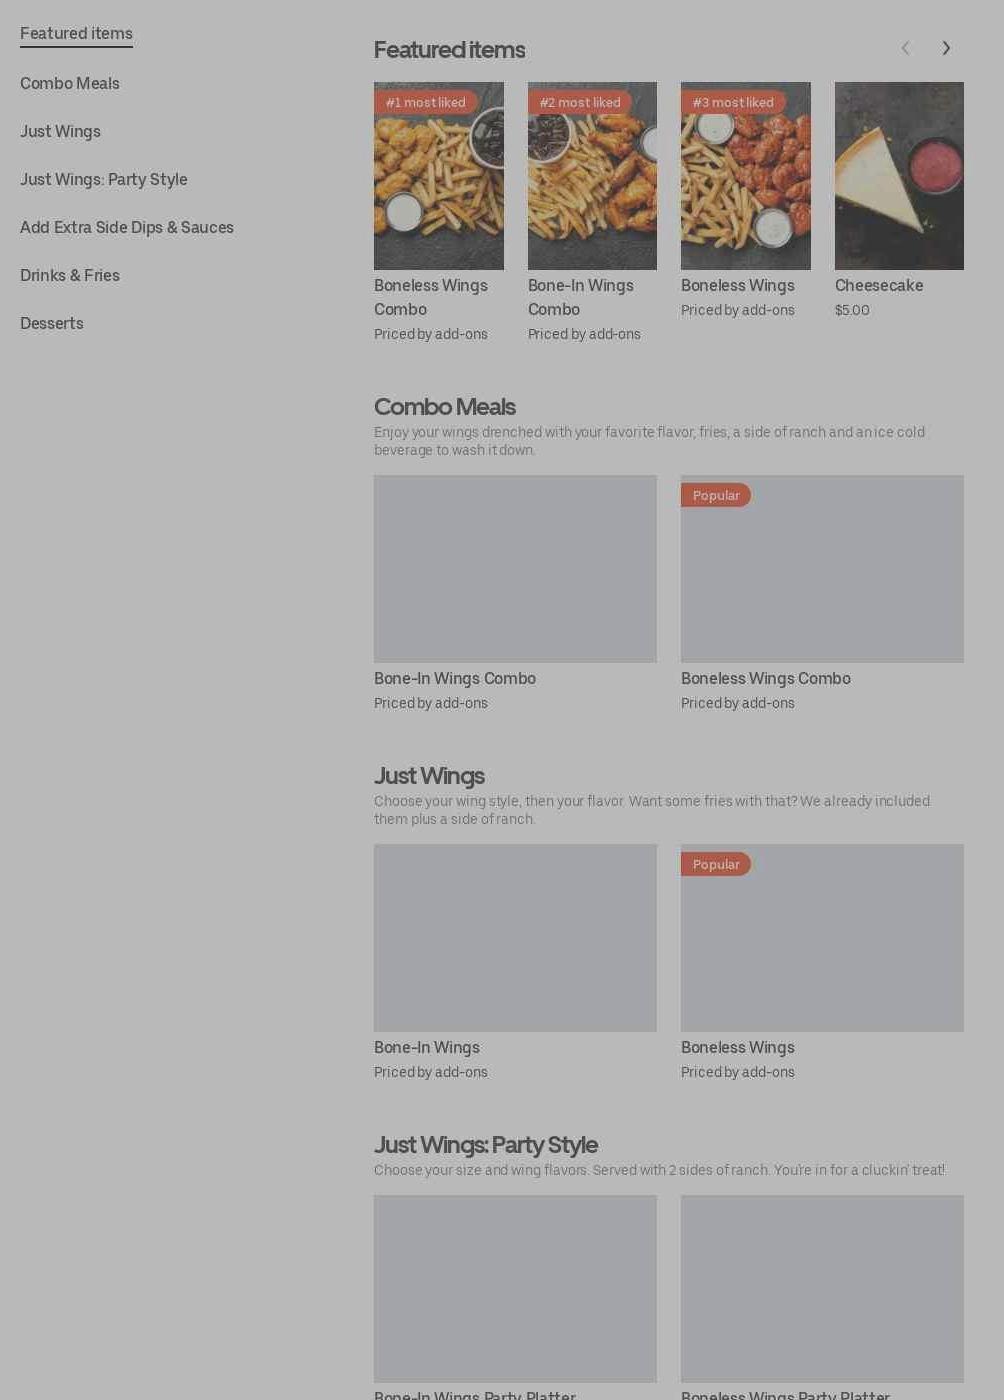1004x1400 pixels.
Task: Open the Popular Boneless Wings Combo card
Action: (x=822, y=569)
